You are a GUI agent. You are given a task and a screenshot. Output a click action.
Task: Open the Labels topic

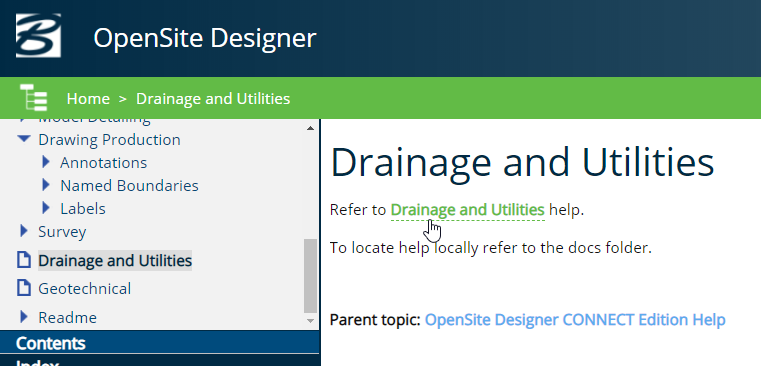[83, 208]
